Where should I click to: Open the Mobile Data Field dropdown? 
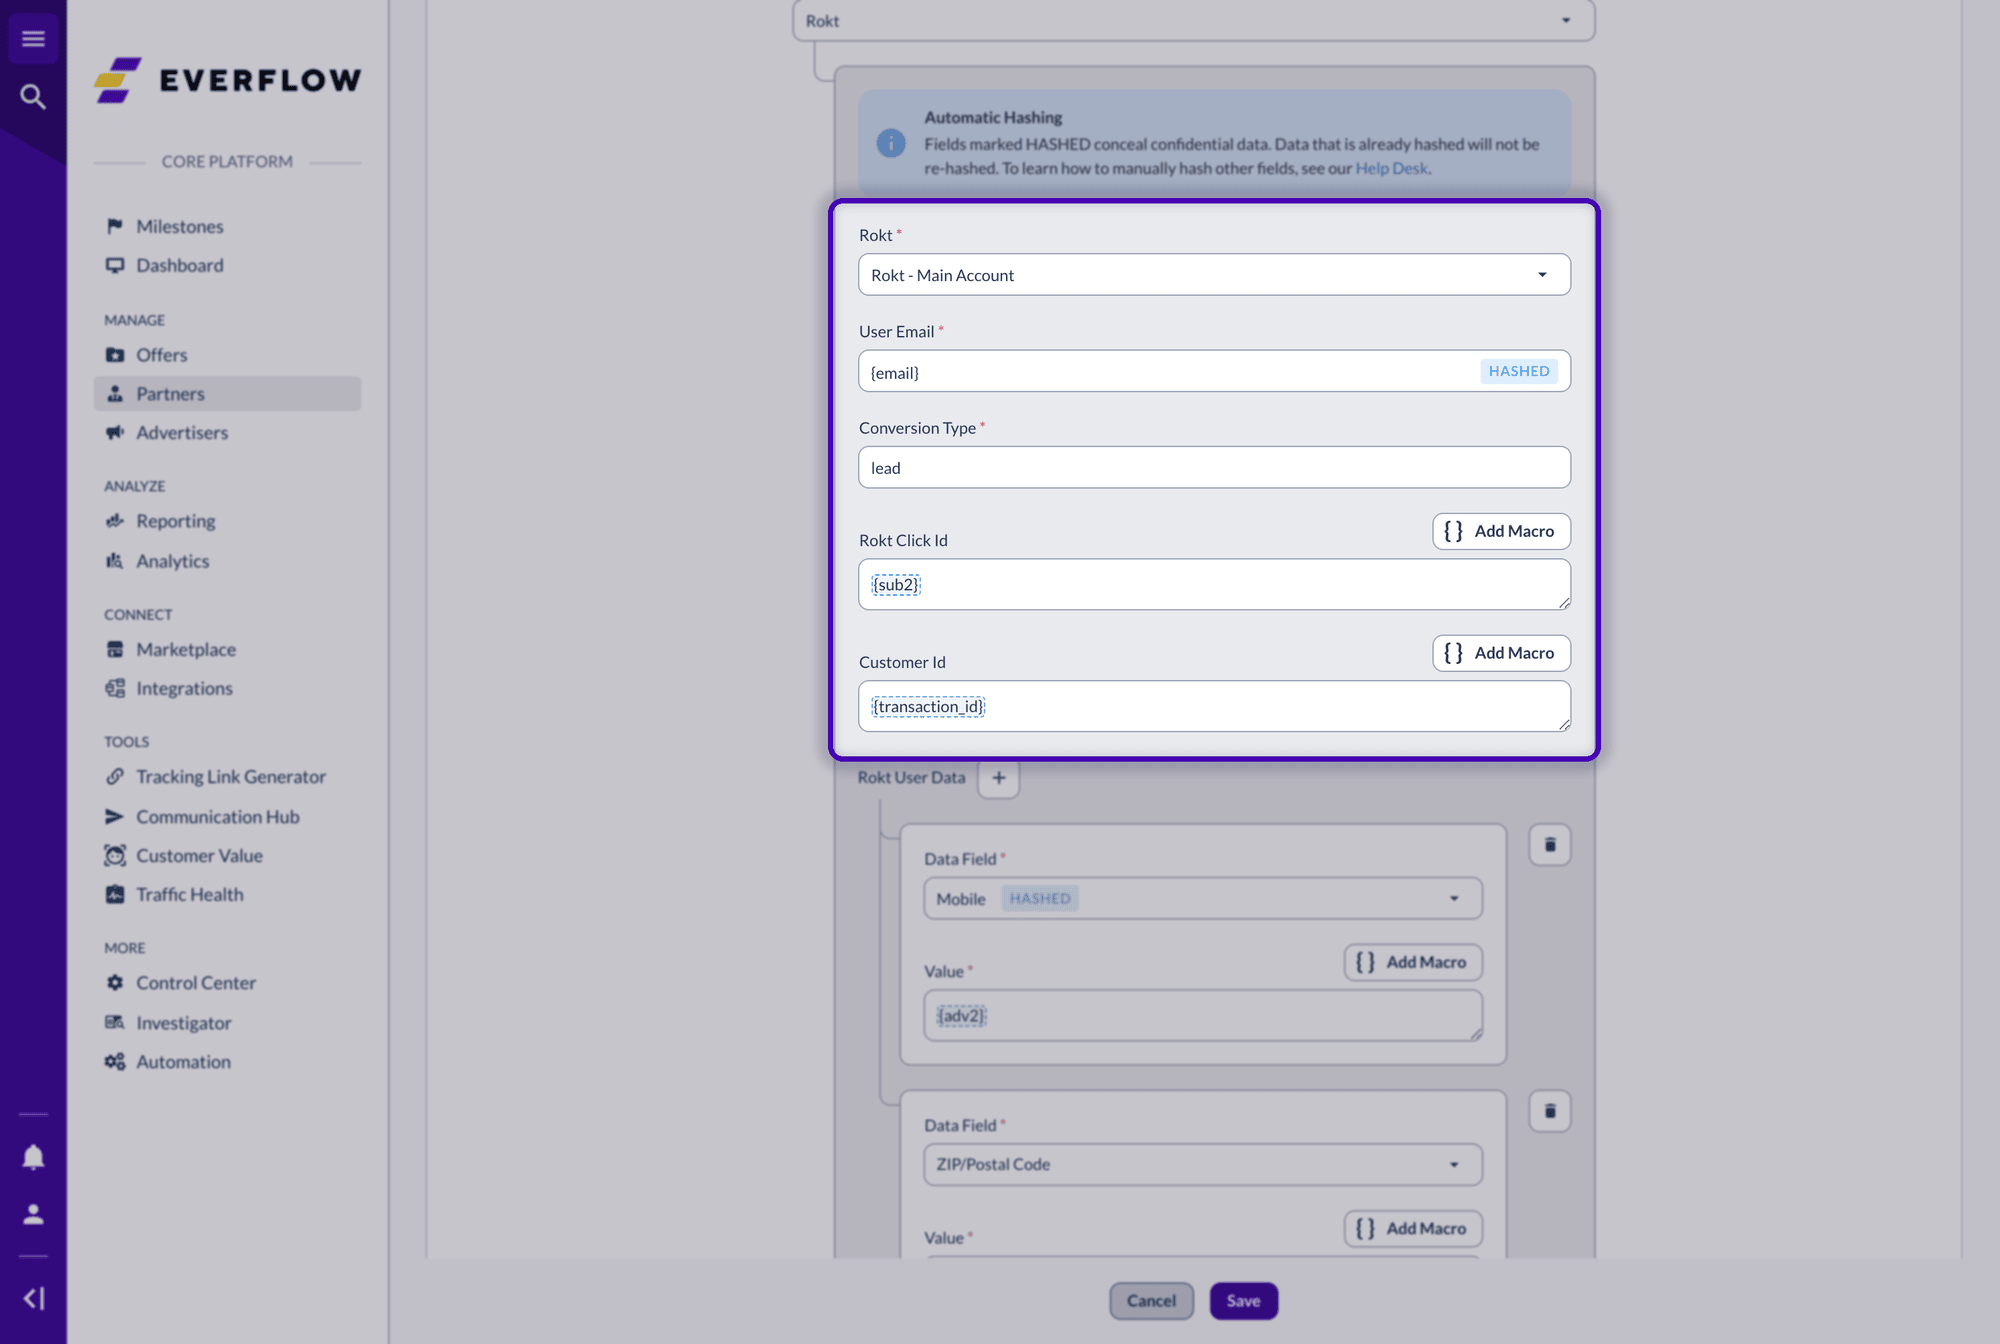pos(1203,899)
